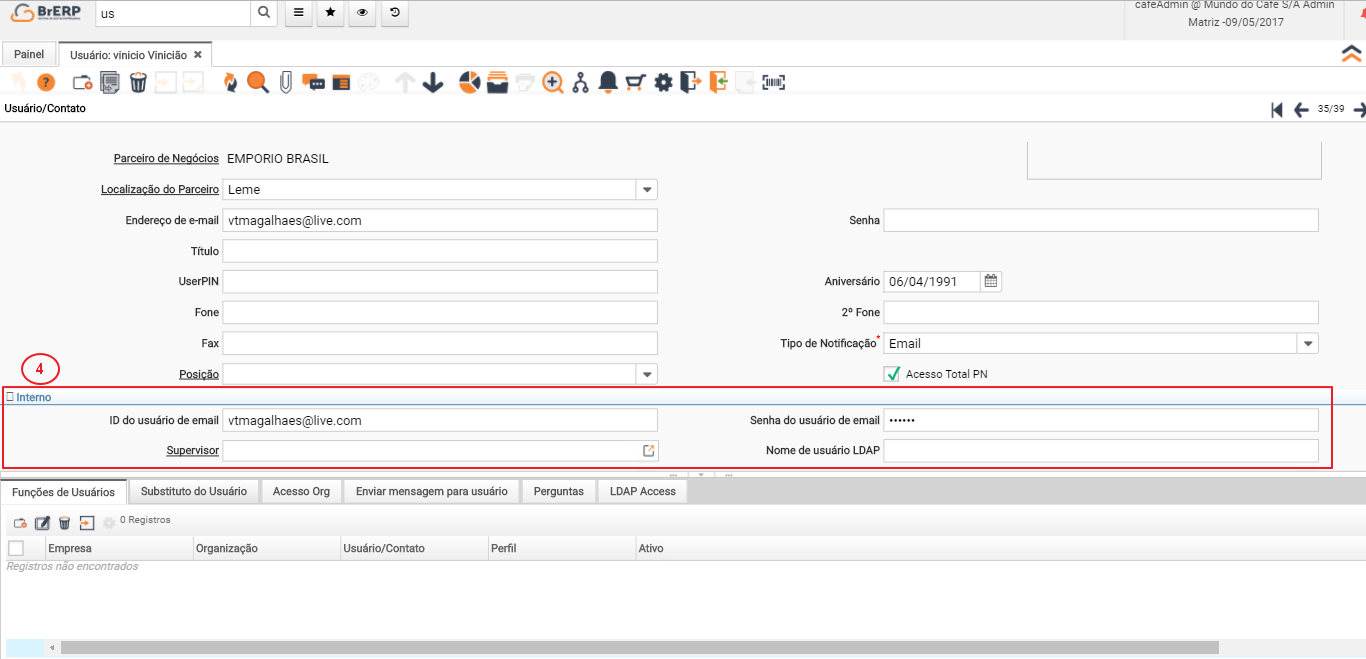Click the Supervisor field label link
This screenshot has width=1366, height=659.
(193, 451)
